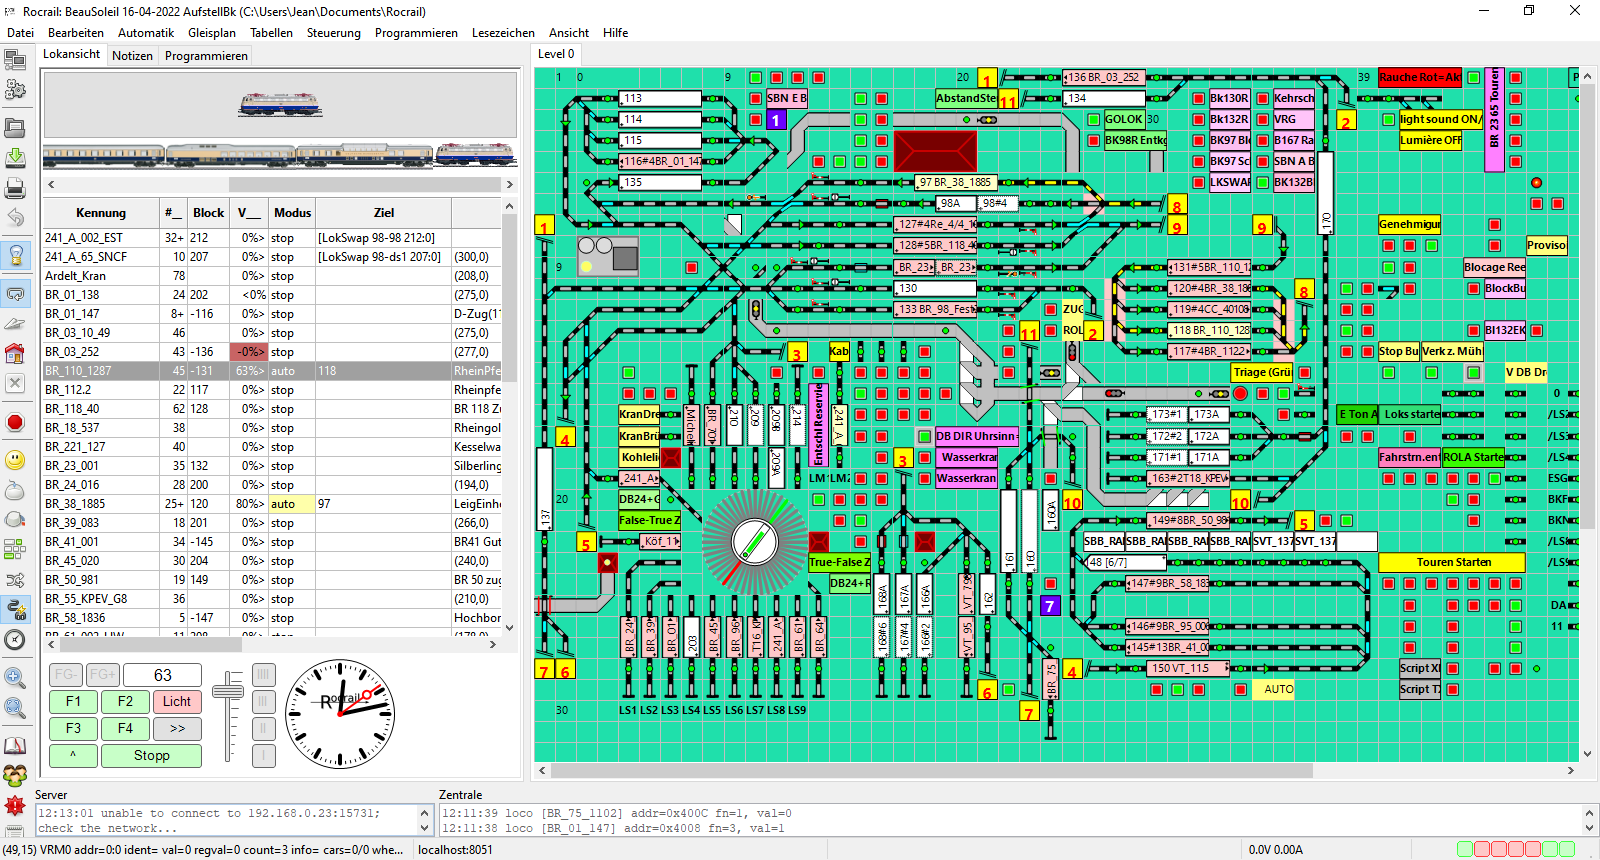
Task: Toggle light sound ON switch
Action: (1440, 119)
